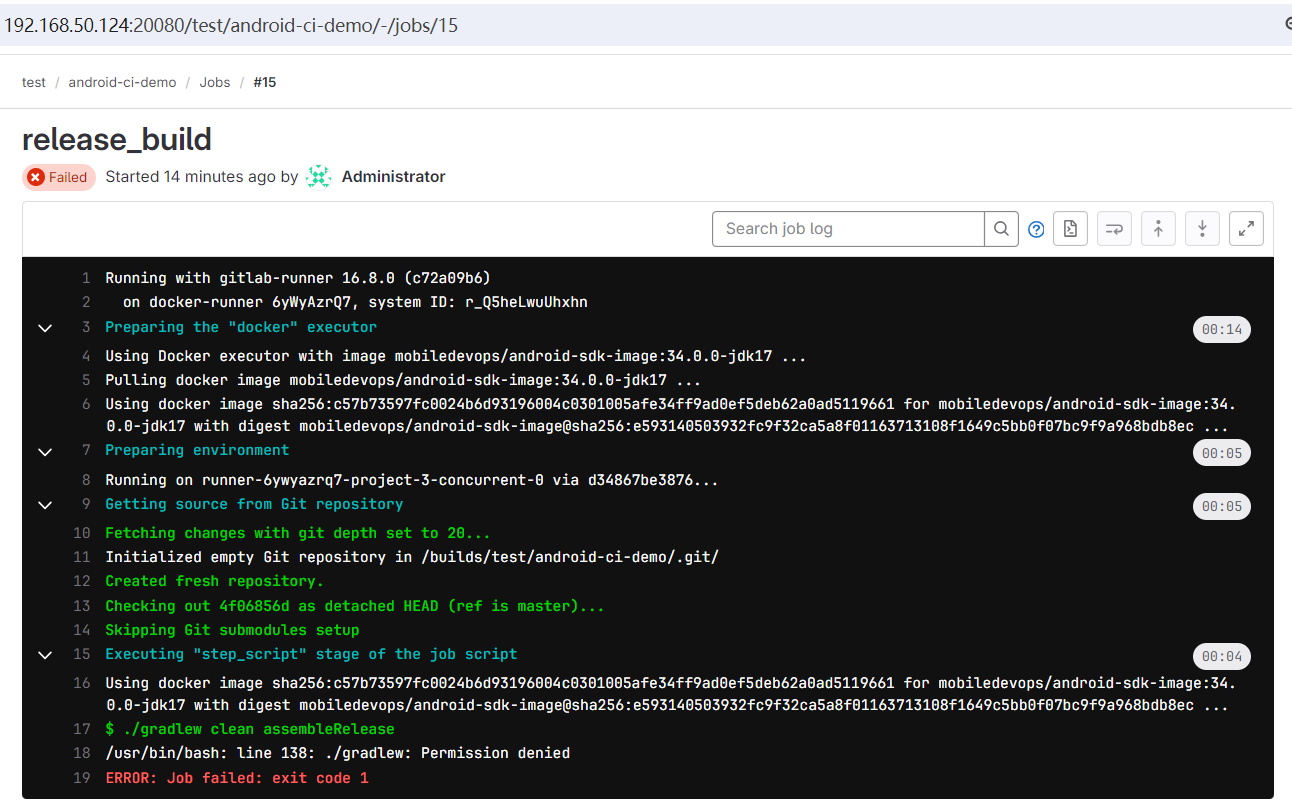
Task: Jump to log line number 19
Action: 82,778
